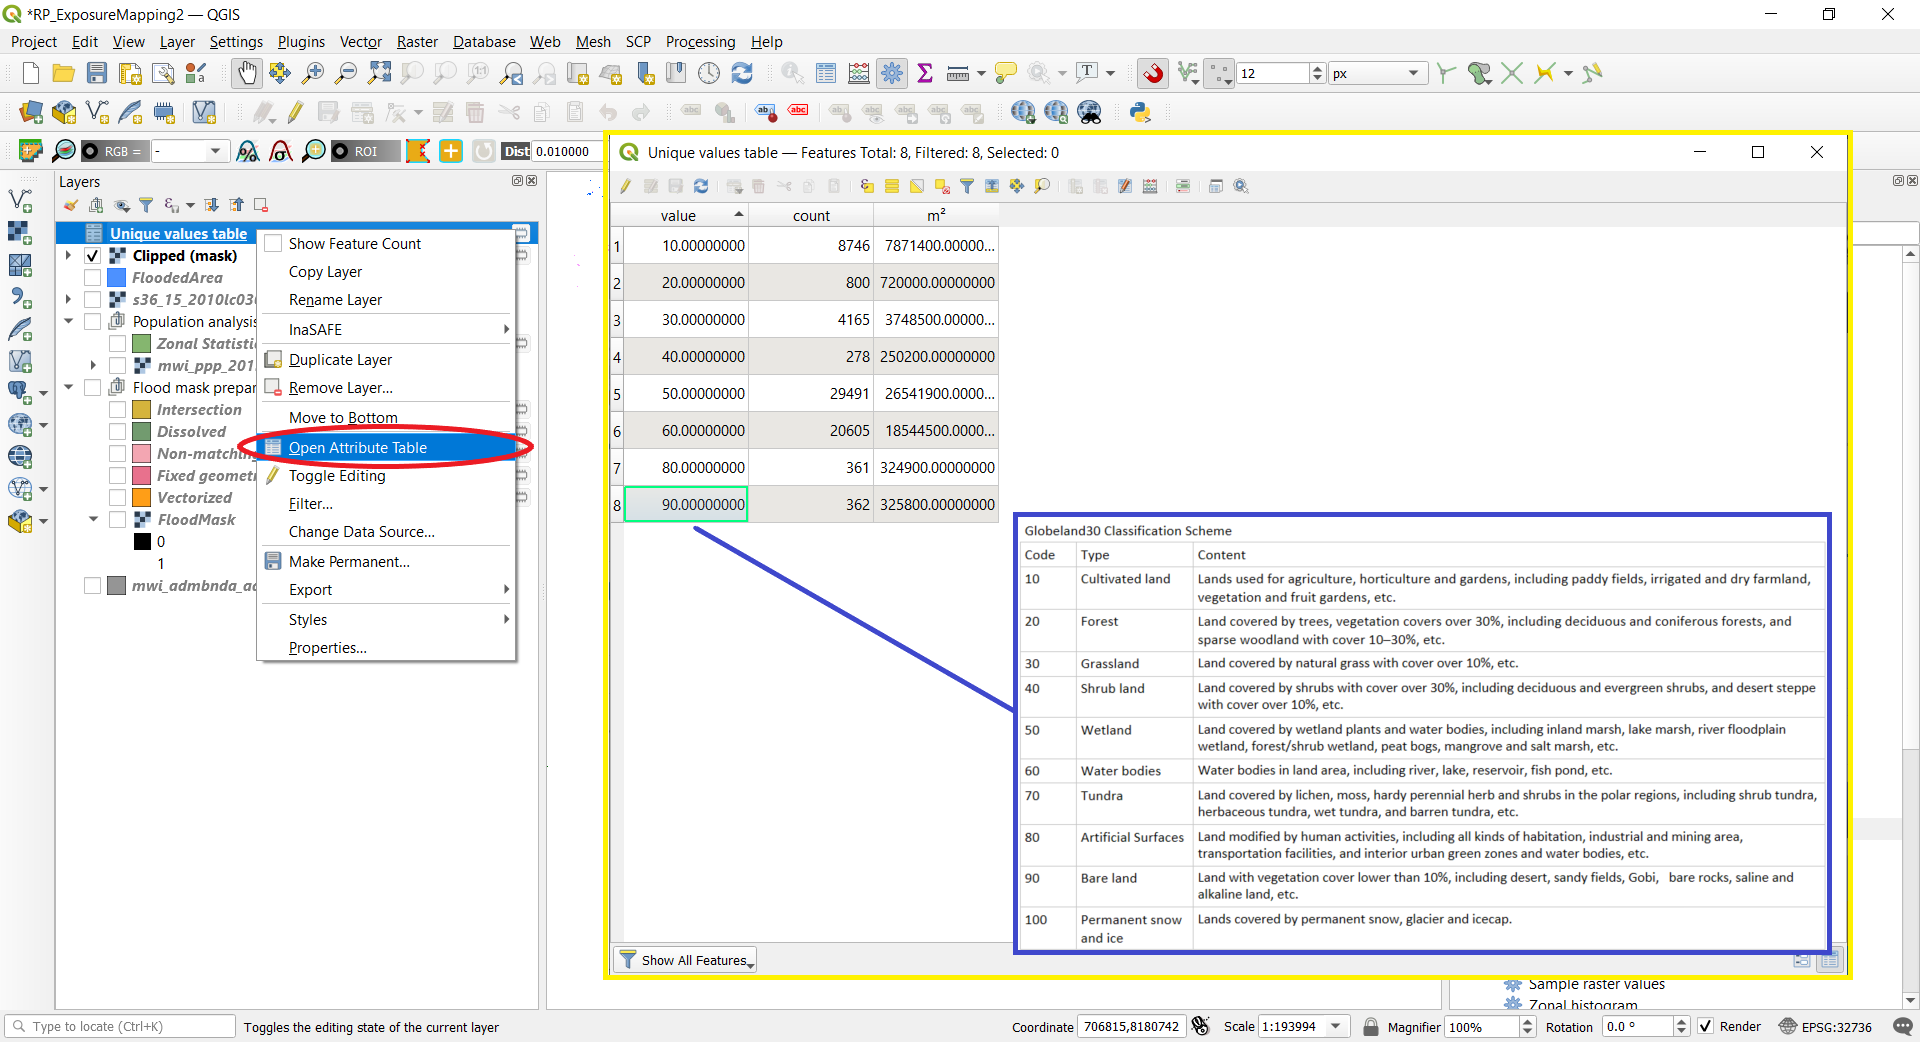Collapse the Flood mask preparation group
Screen dimensions: 1920x1042
pyautogui.click(x=68, y=388)
